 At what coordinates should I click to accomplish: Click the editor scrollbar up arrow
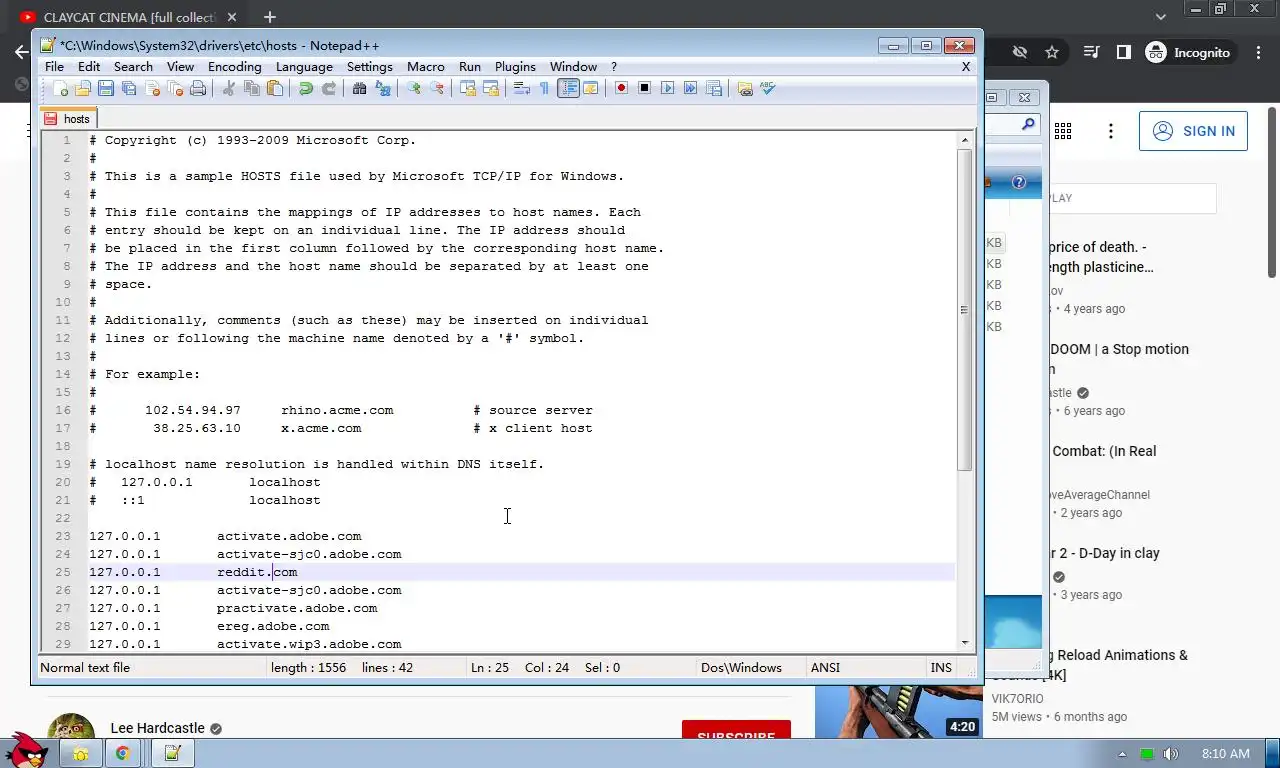point(965,141)
